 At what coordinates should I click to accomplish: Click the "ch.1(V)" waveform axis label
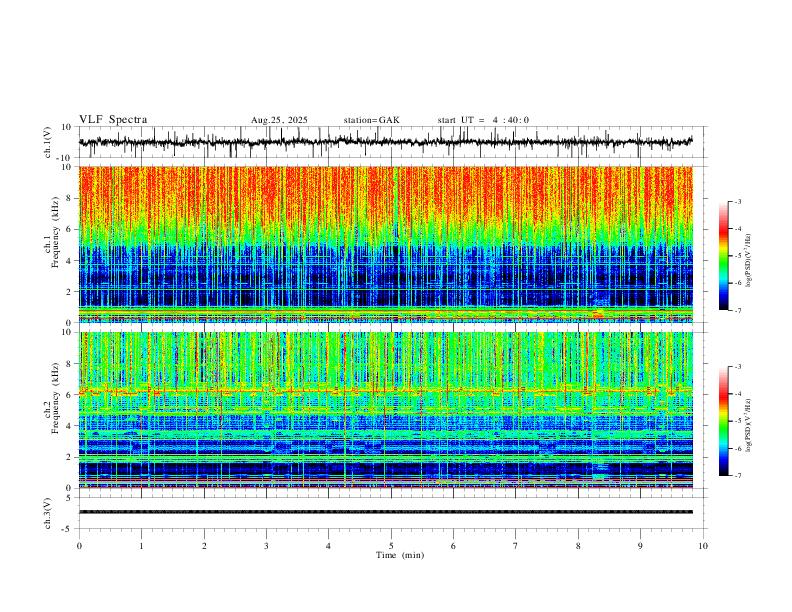point(48,142)
